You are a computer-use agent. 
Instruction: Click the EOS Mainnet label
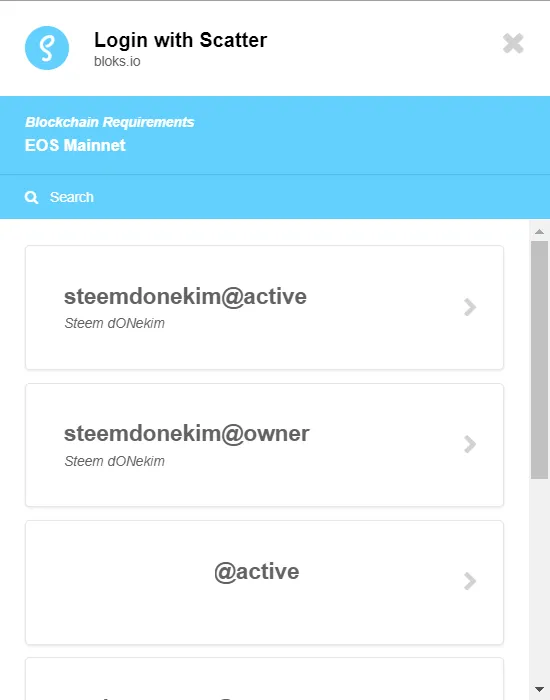click(x=75, y=145)
